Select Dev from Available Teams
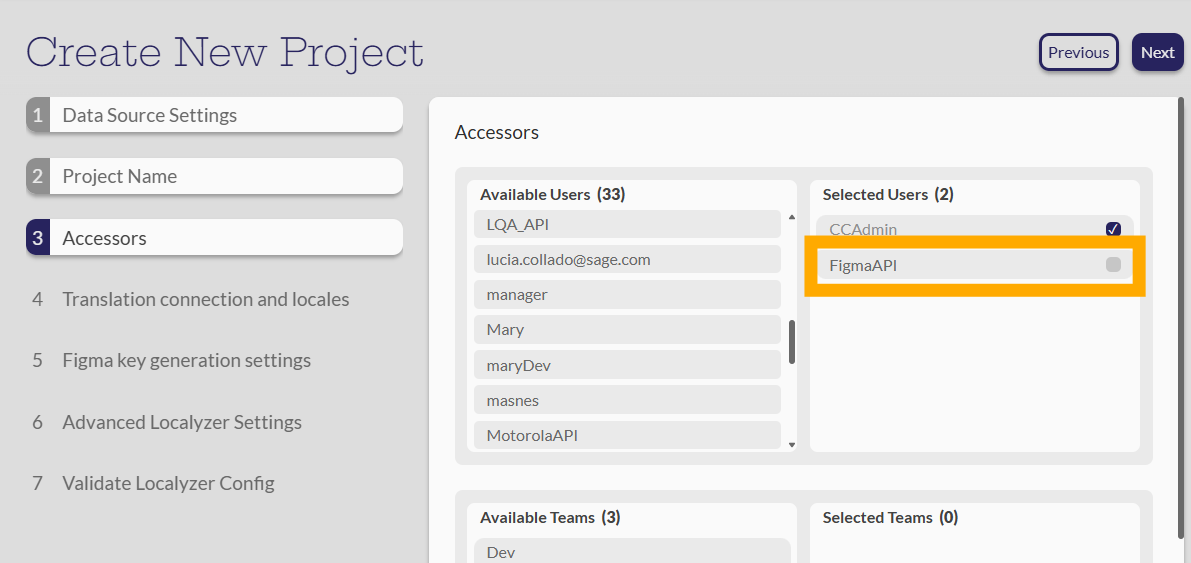 coord(632,552)
